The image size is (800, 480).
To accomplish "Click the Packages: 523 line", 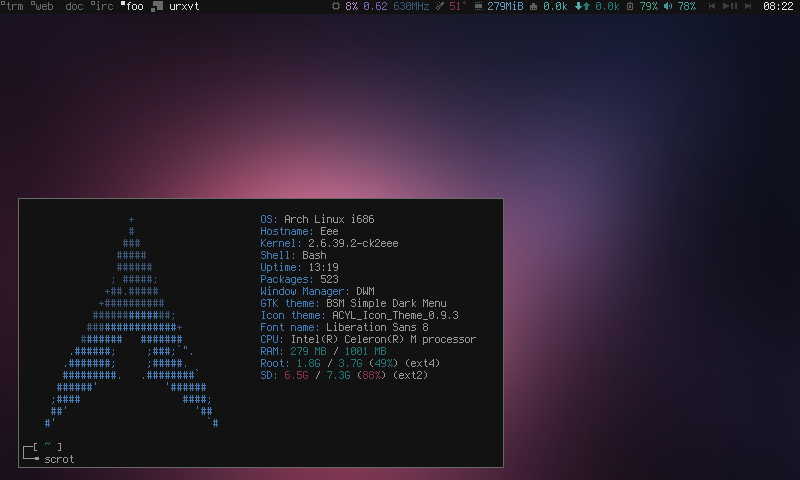I will [299, 280].
